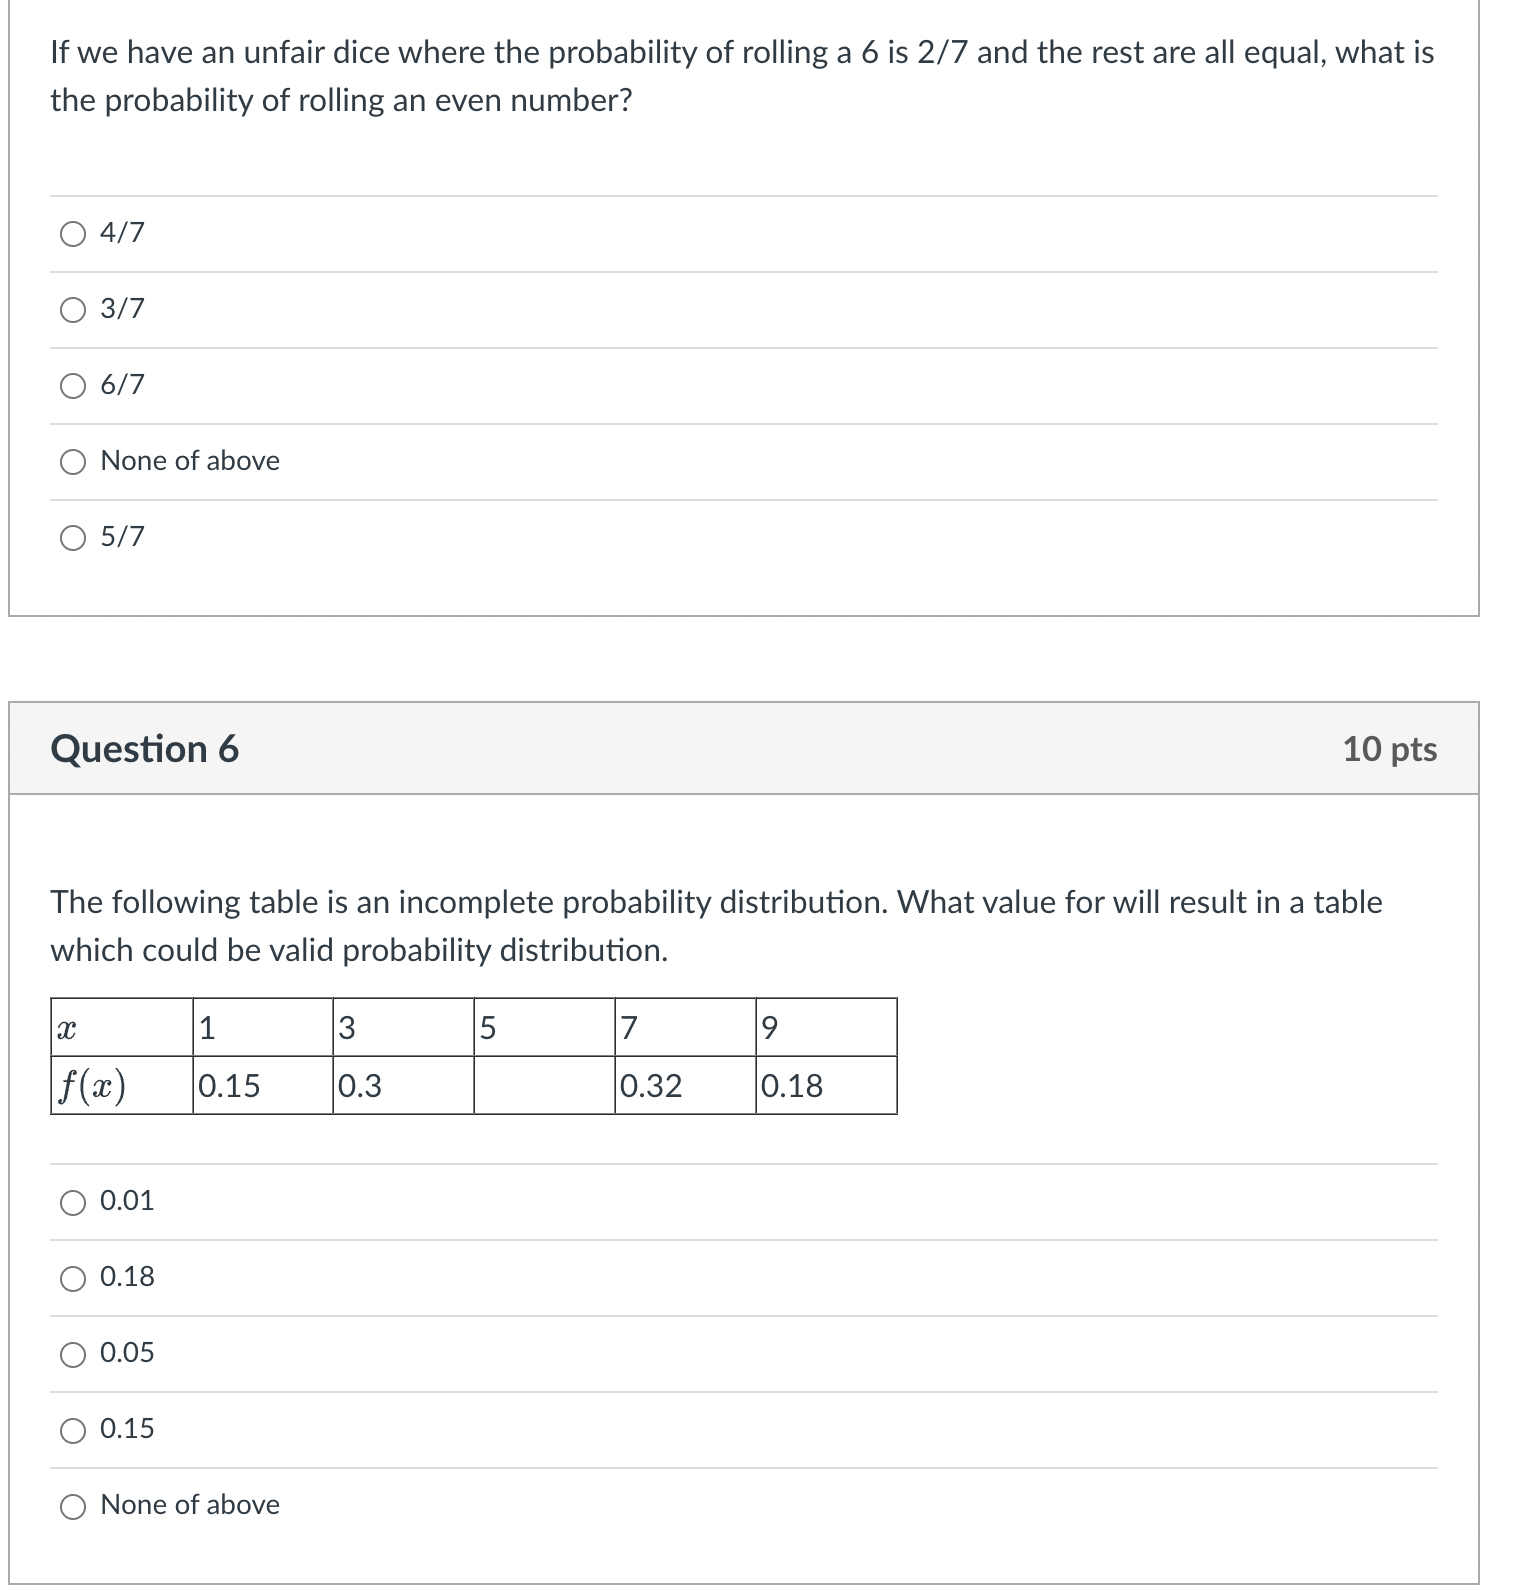Image resolution: width=1520 pixels, height=1594 pixels.
Task: Select the 5/7 answer option
Action: tap(72, 538)
